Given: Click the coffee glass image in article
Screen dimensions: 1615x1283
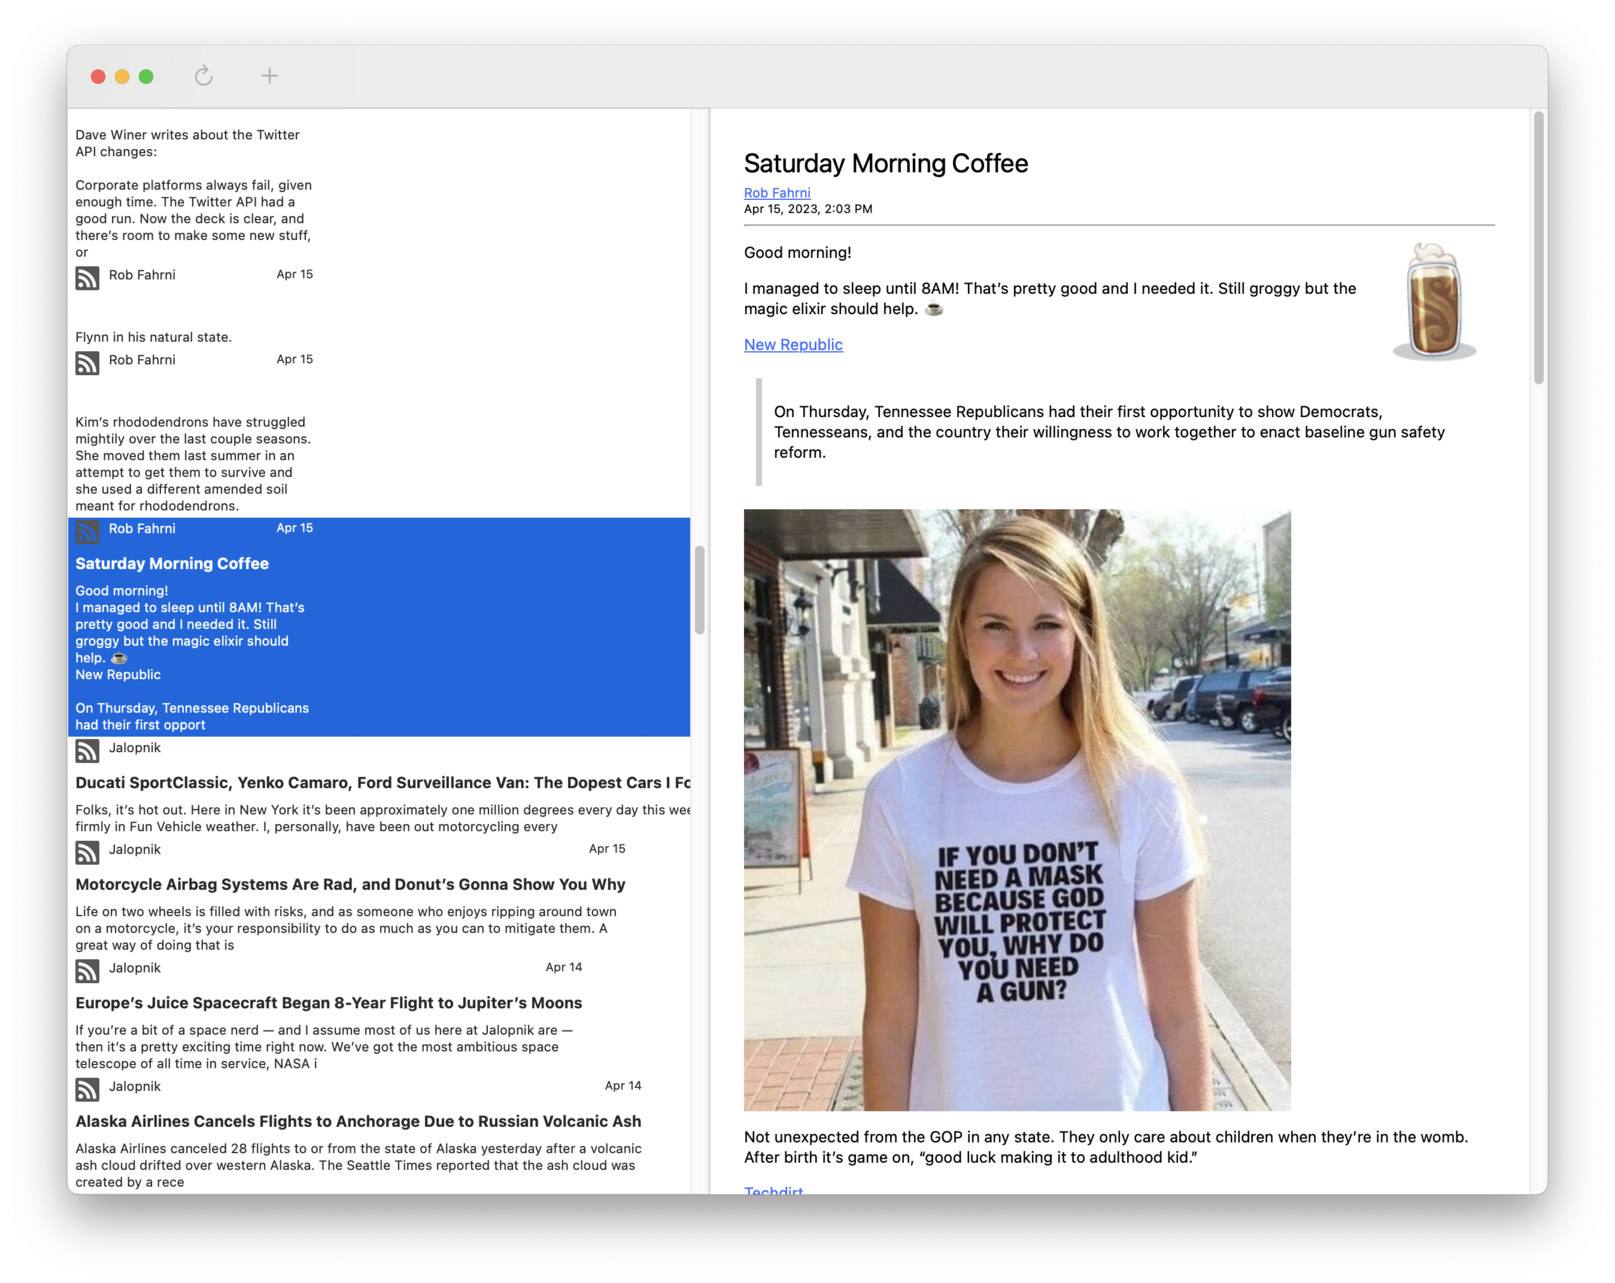Looking at the screenshot, I should [1434, 301].
